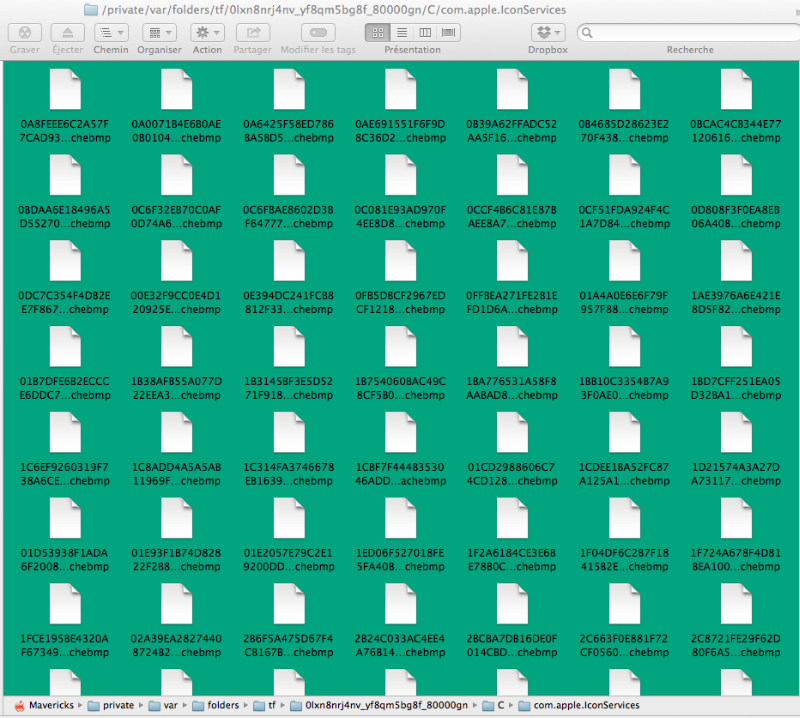Click the file name 01D53938F1ADA

(x=65, y=560)
